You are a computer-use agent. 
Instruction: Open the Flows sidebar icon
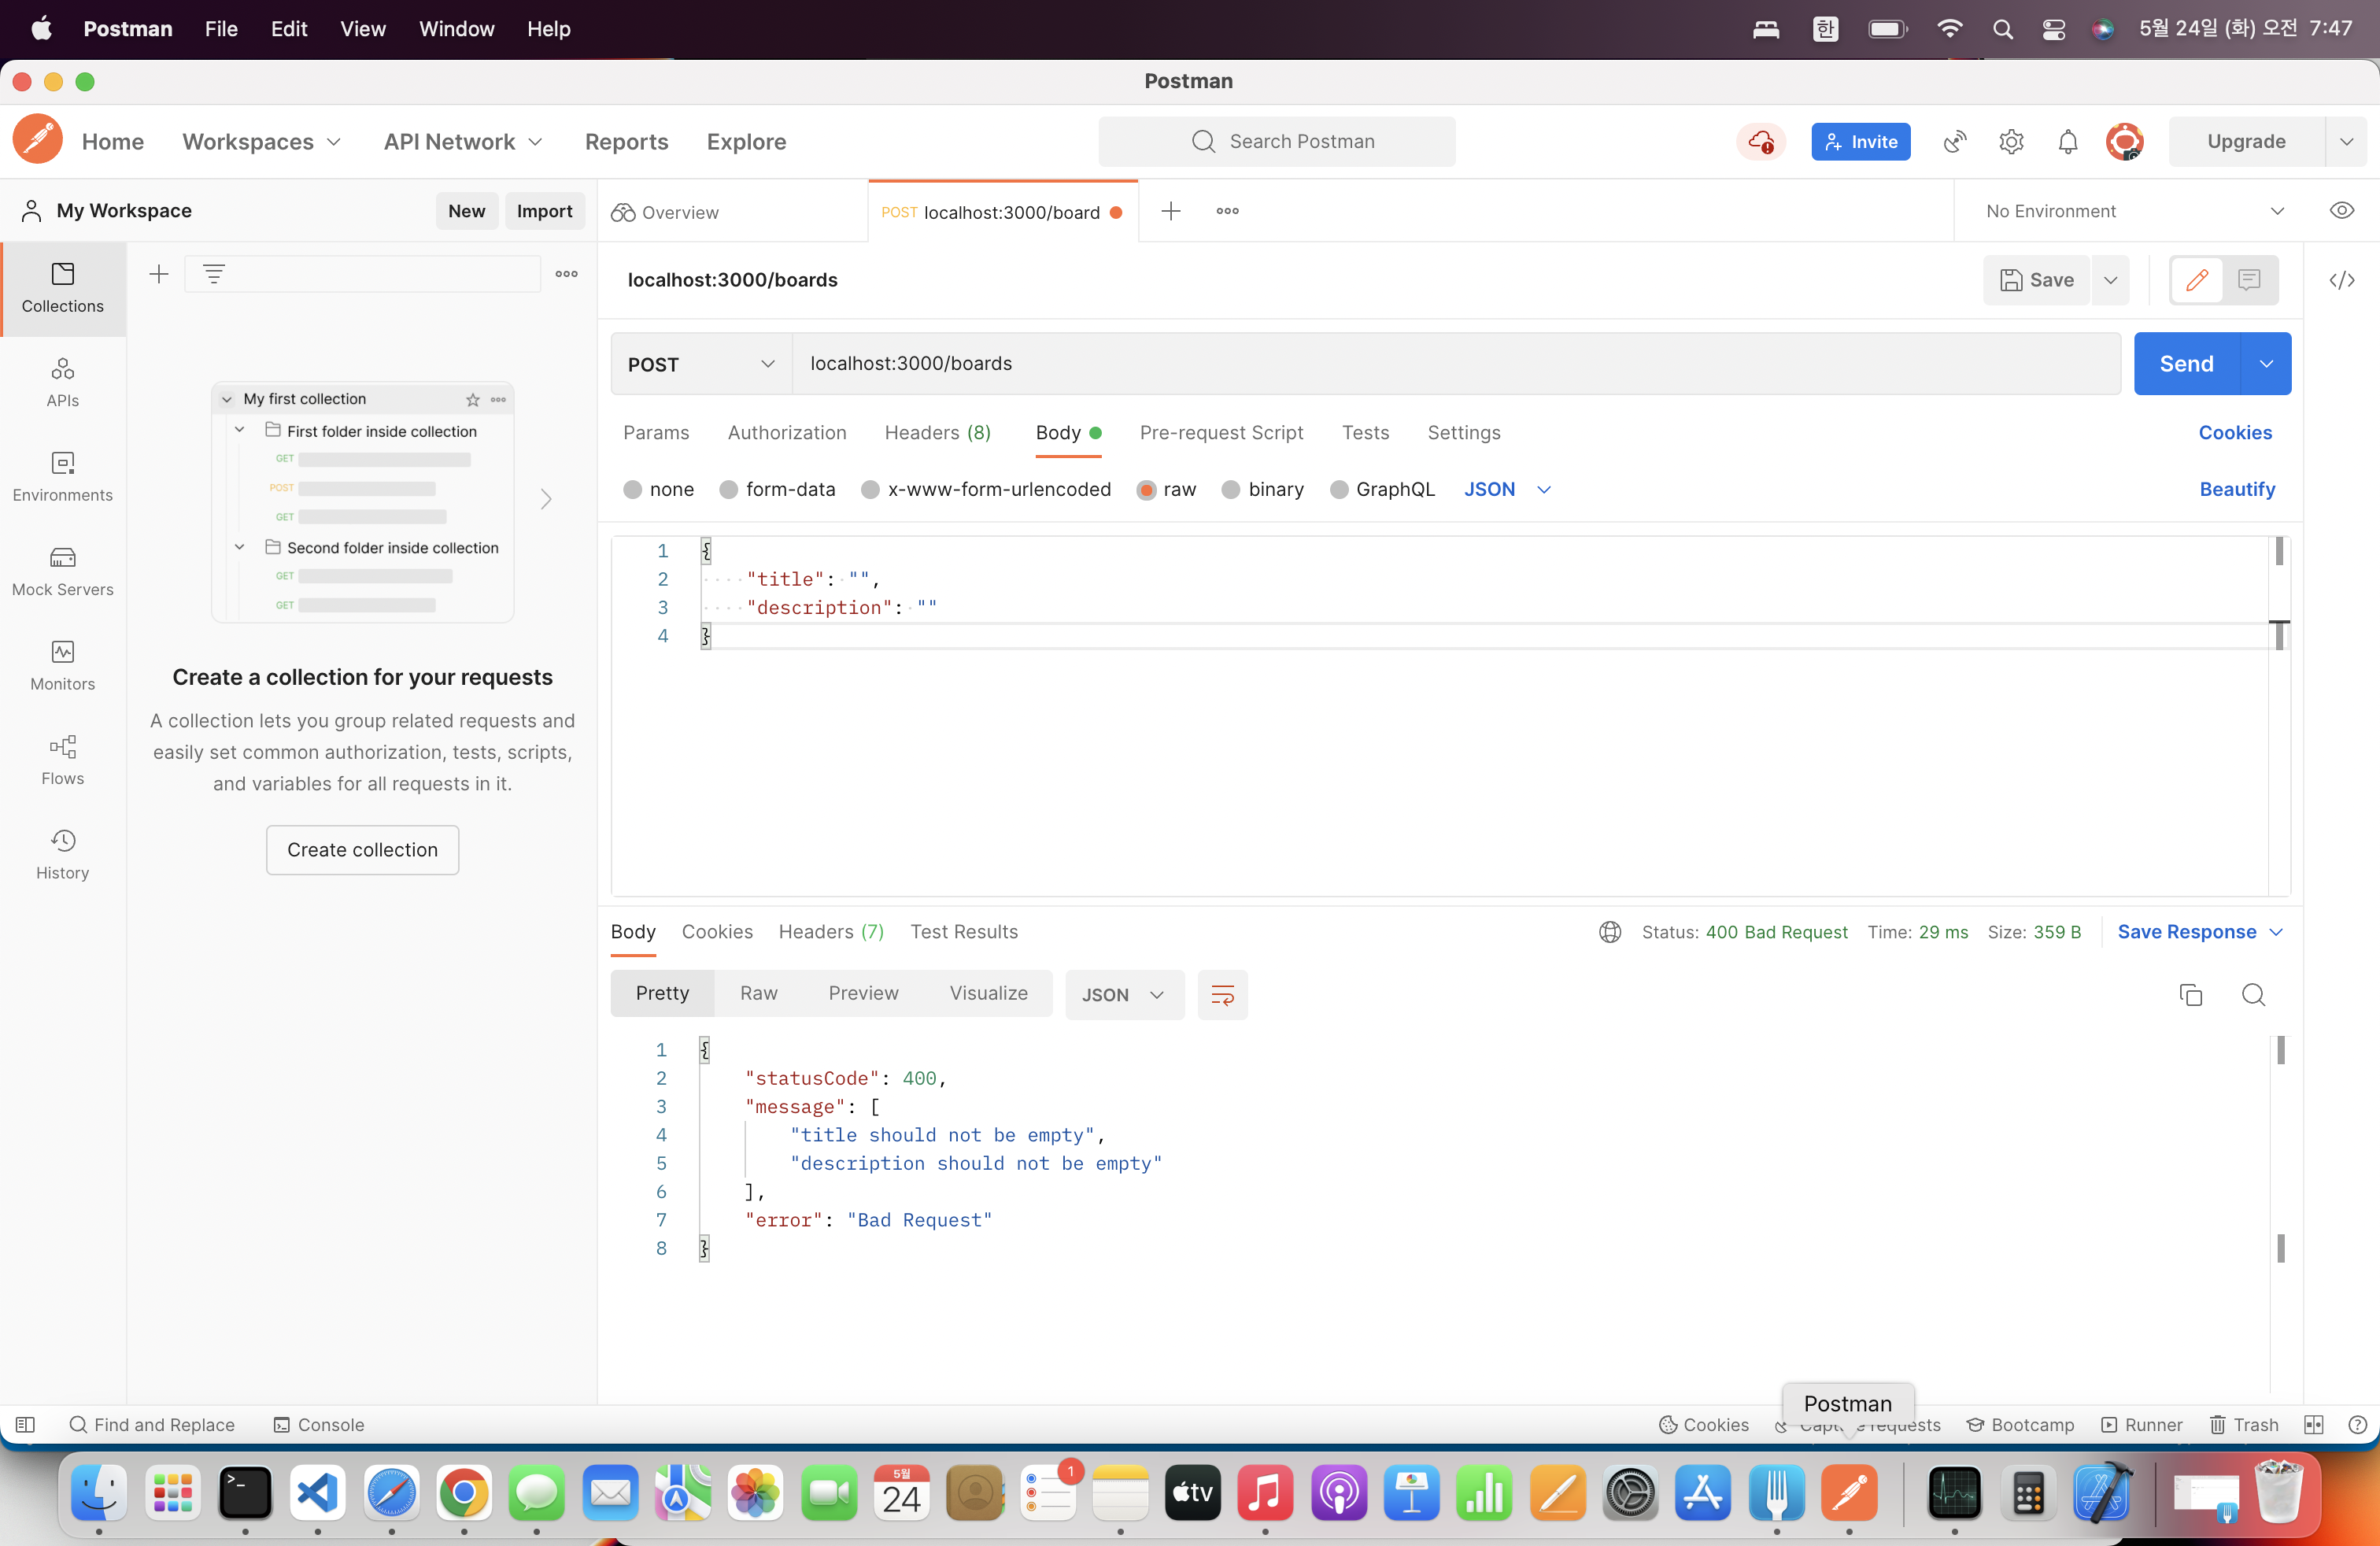[x=62, y=760]
